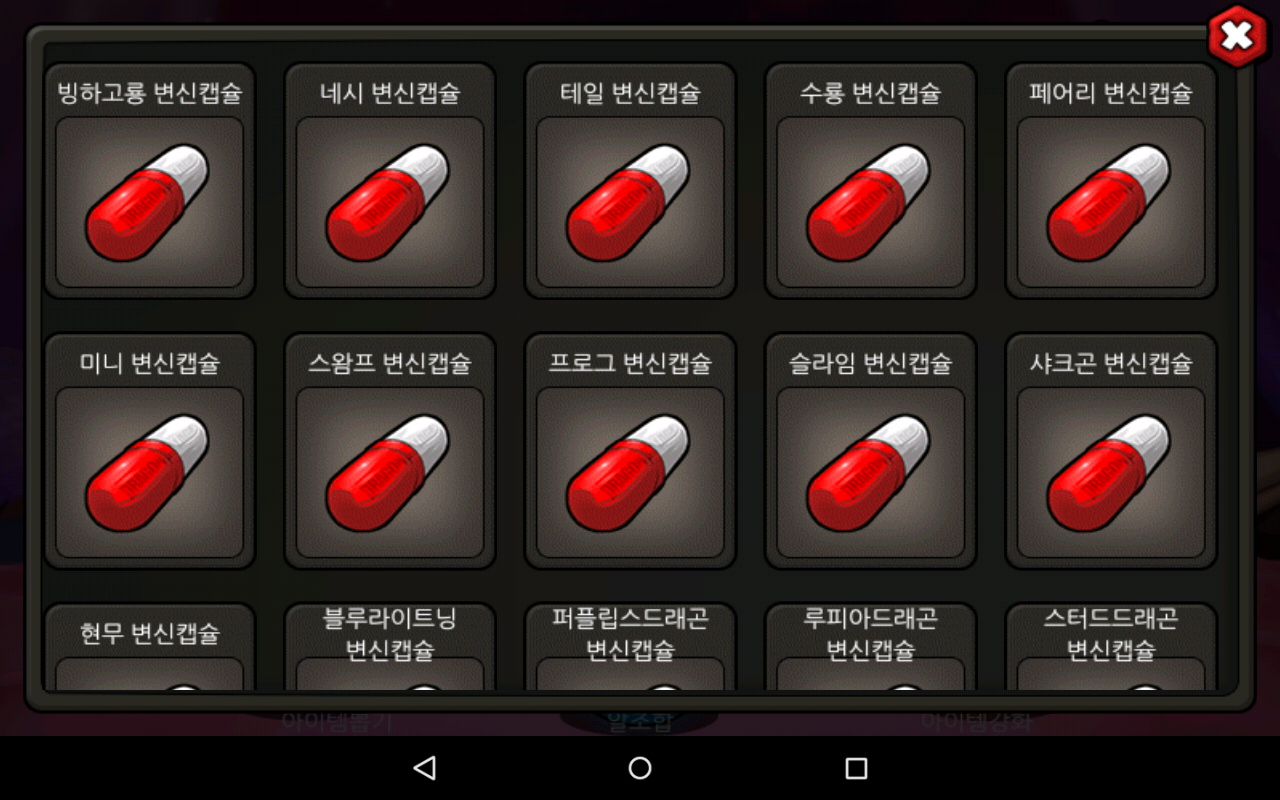Close the capsule list with red X
Image resolution: width=1280 pixels, height=800 pixels.
pyautogui.click(x=1237, y=37)
